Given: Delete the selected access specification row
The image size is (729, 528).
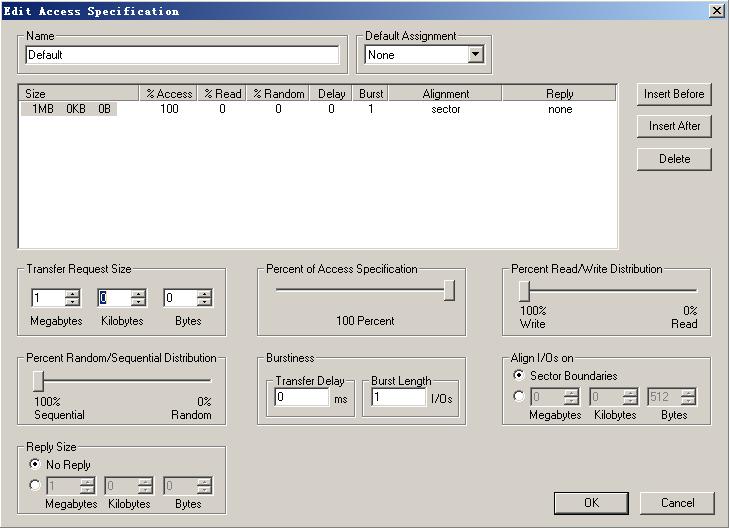Looking at the screenshot, I should [x=674, y=159].
